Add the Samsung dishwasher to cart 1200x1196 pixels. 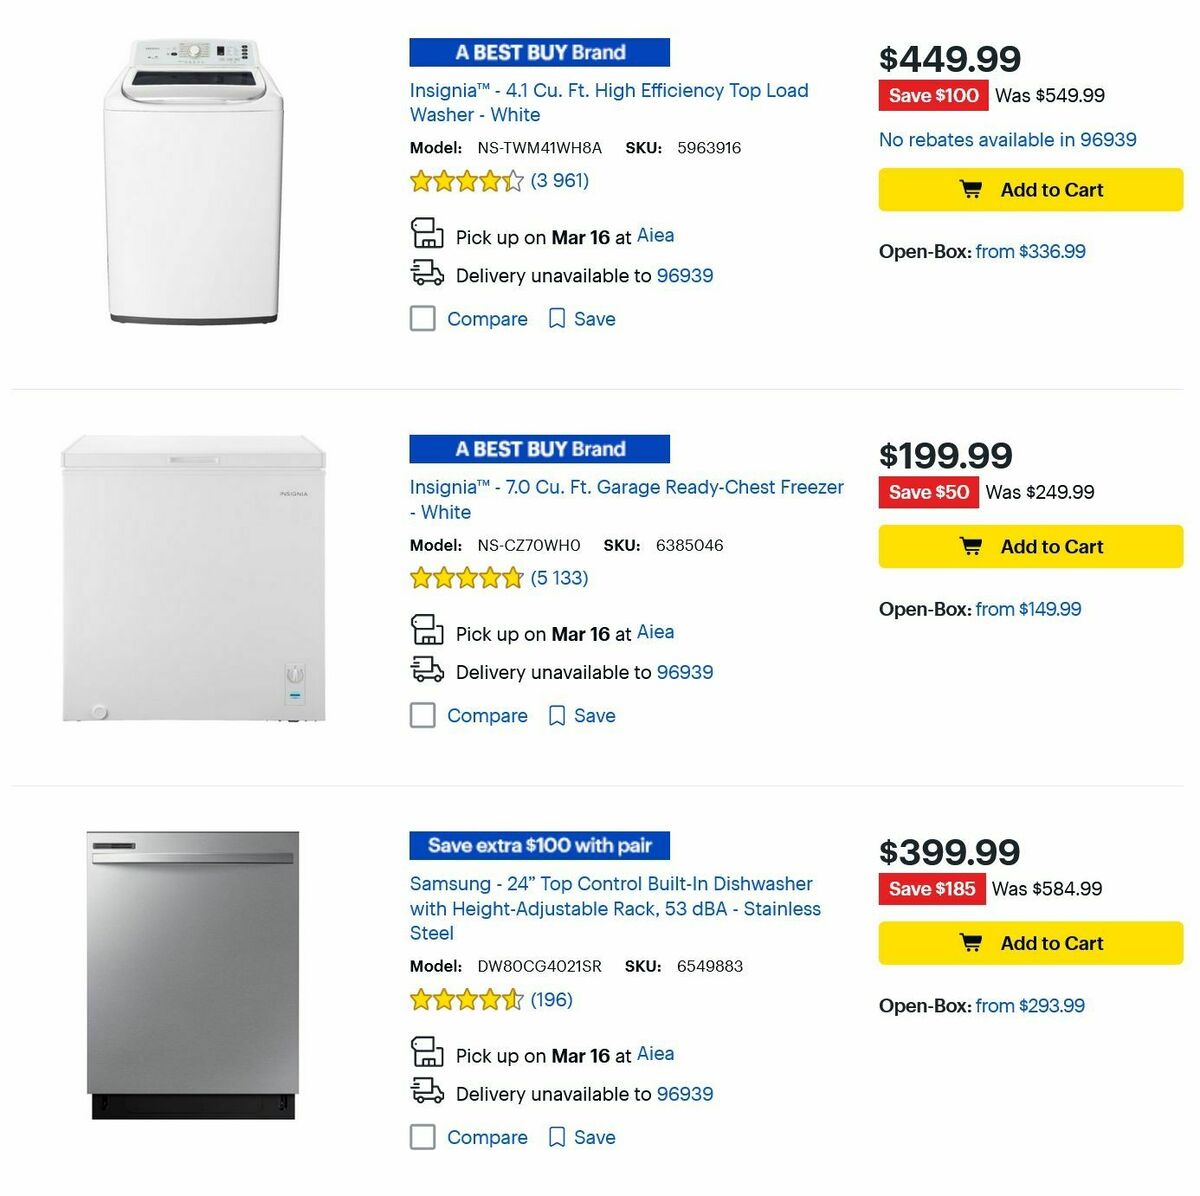point(1029,942)
